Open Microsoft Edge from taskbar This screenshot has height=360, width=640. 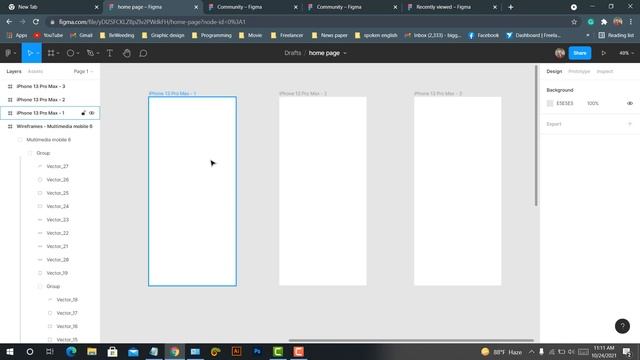pos(71,351)
